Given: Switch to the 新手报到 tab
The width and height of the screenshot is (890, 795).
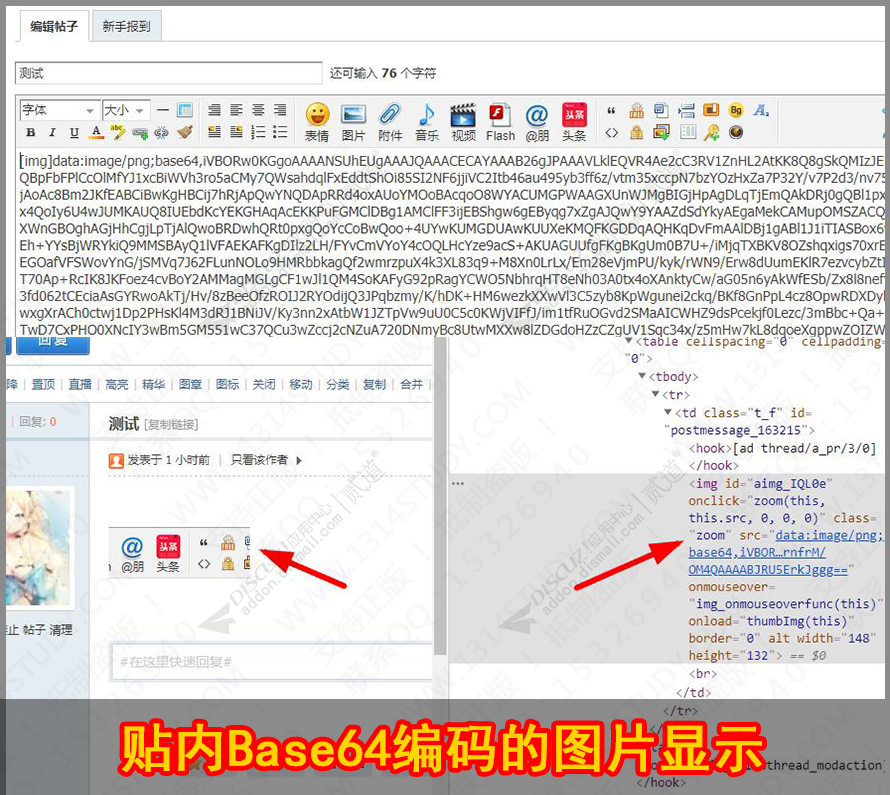Looking at the screenshot, I should [x=127, y=26].
